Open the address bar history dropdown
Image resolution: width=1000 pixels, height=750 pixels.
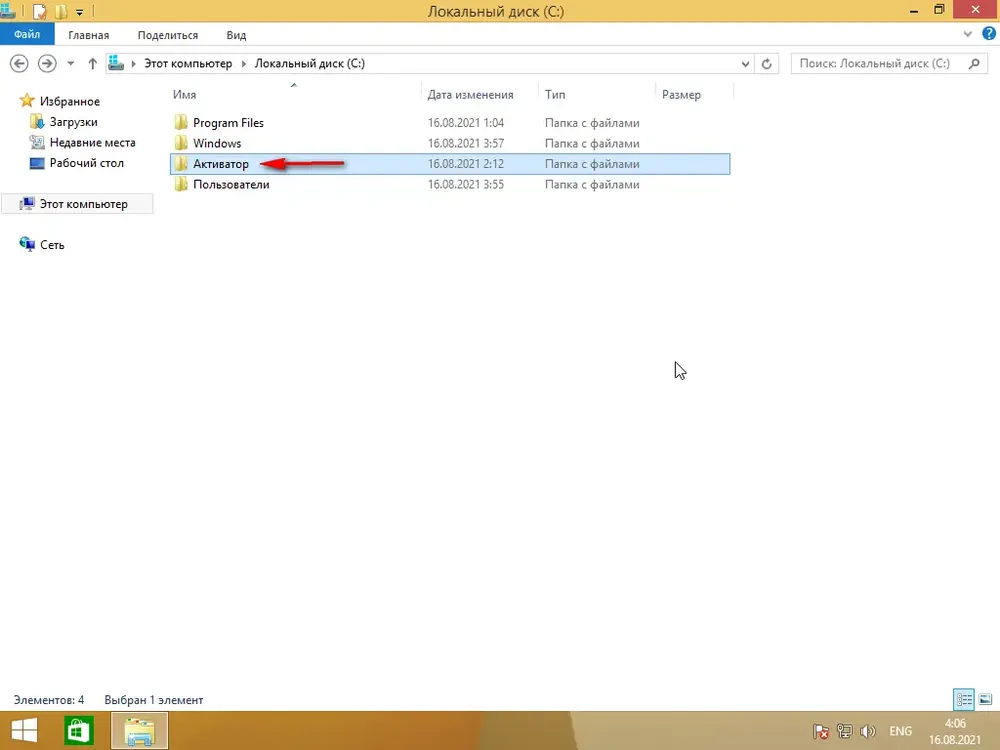(745, 64)
